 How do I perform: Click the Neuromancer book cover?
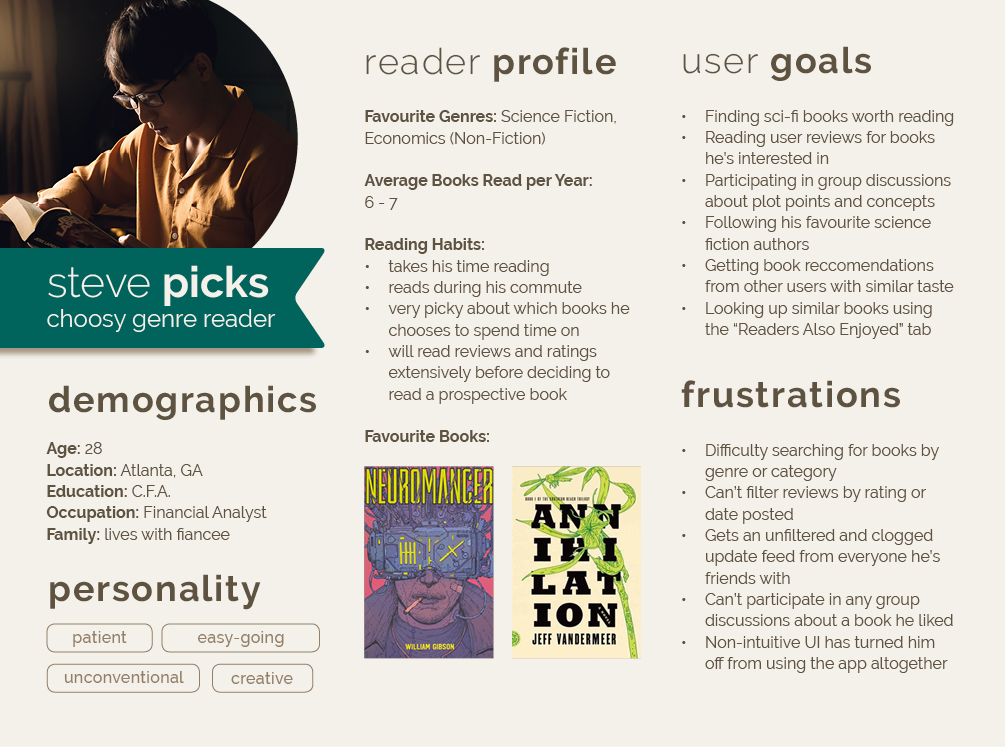click(429, 562)
